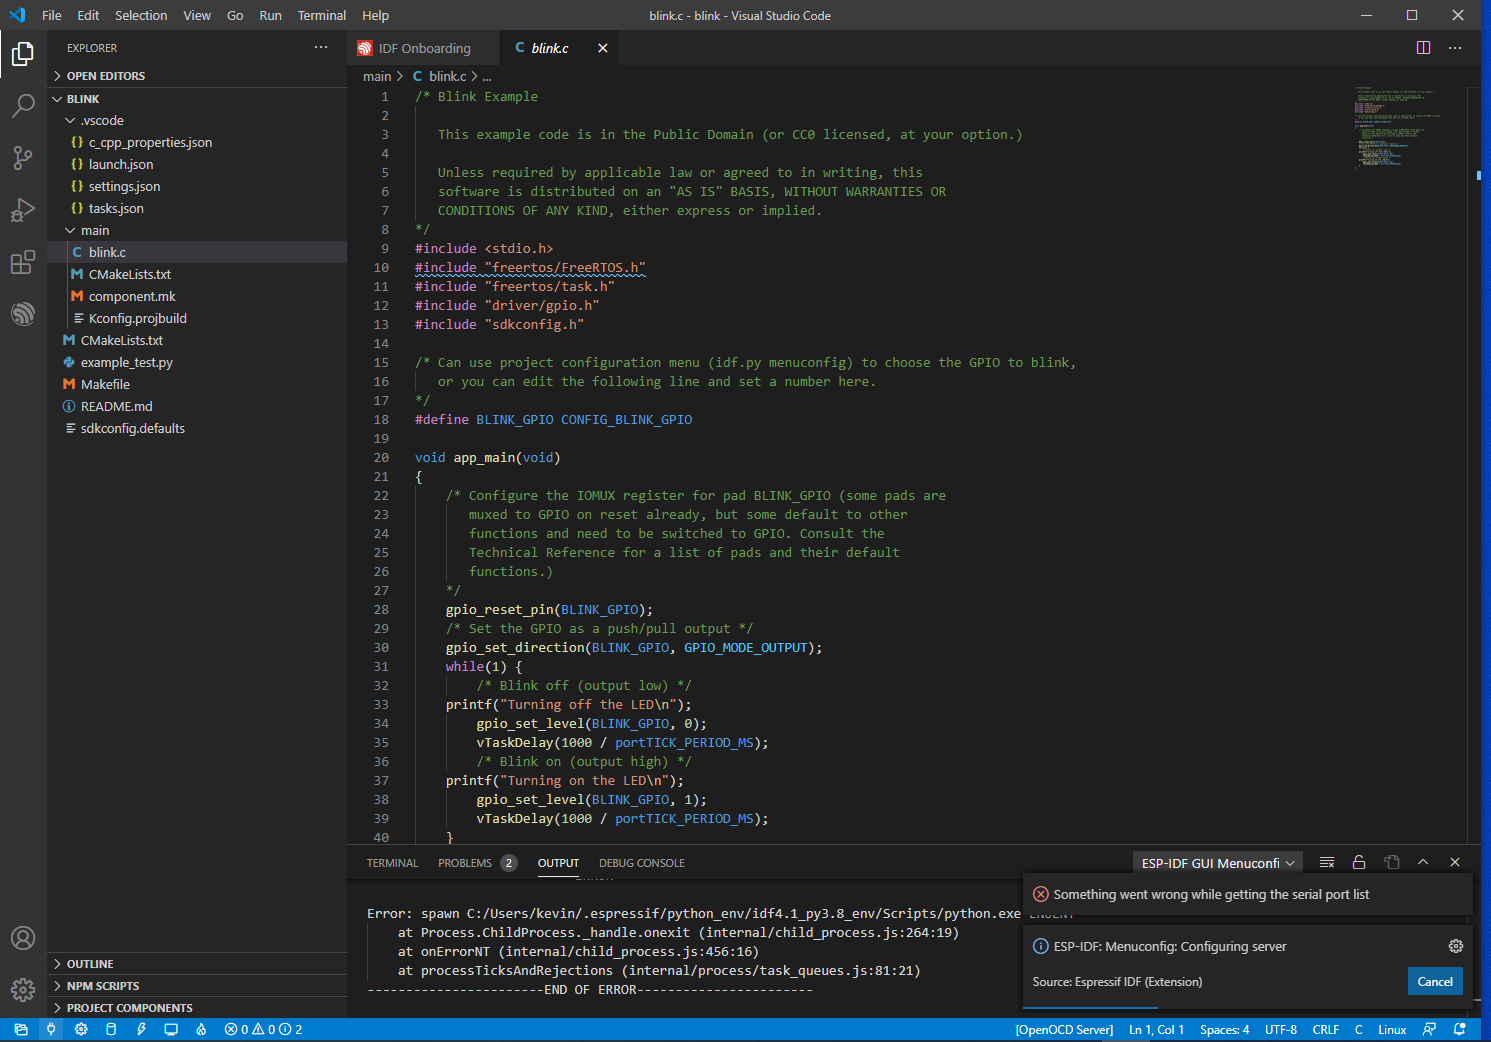Open editor More Actions menu
1491x1042 pixels.
(x=1455, y=48)
